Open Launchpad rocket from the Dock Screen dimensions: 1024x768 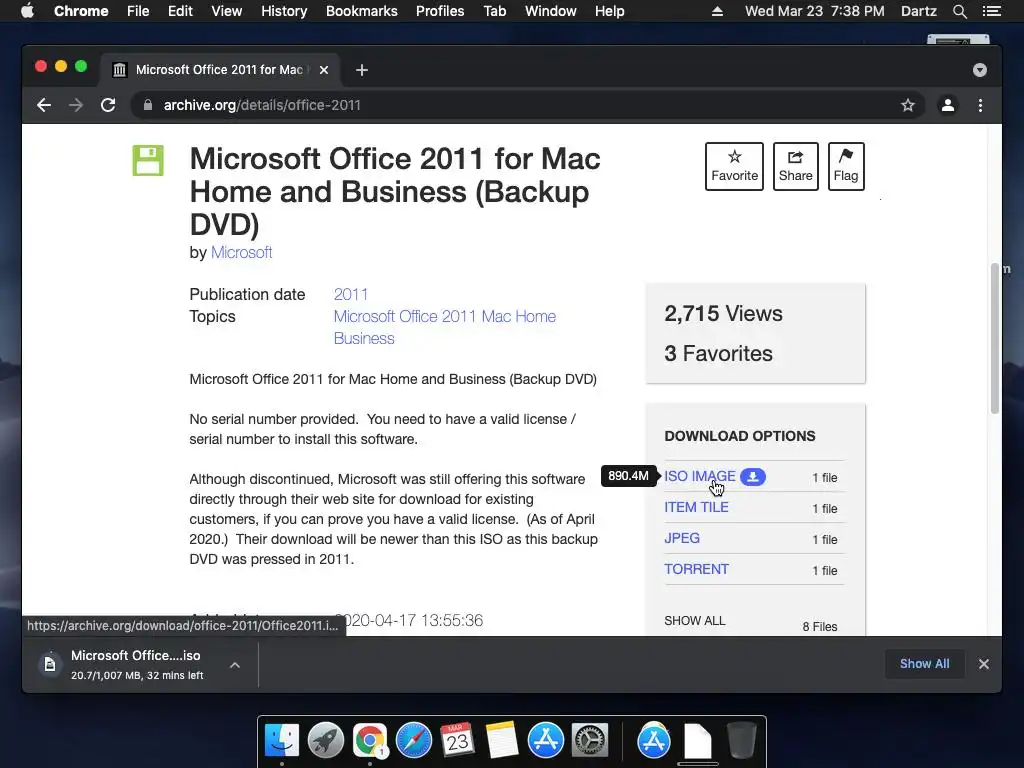(x=326, y=740)
